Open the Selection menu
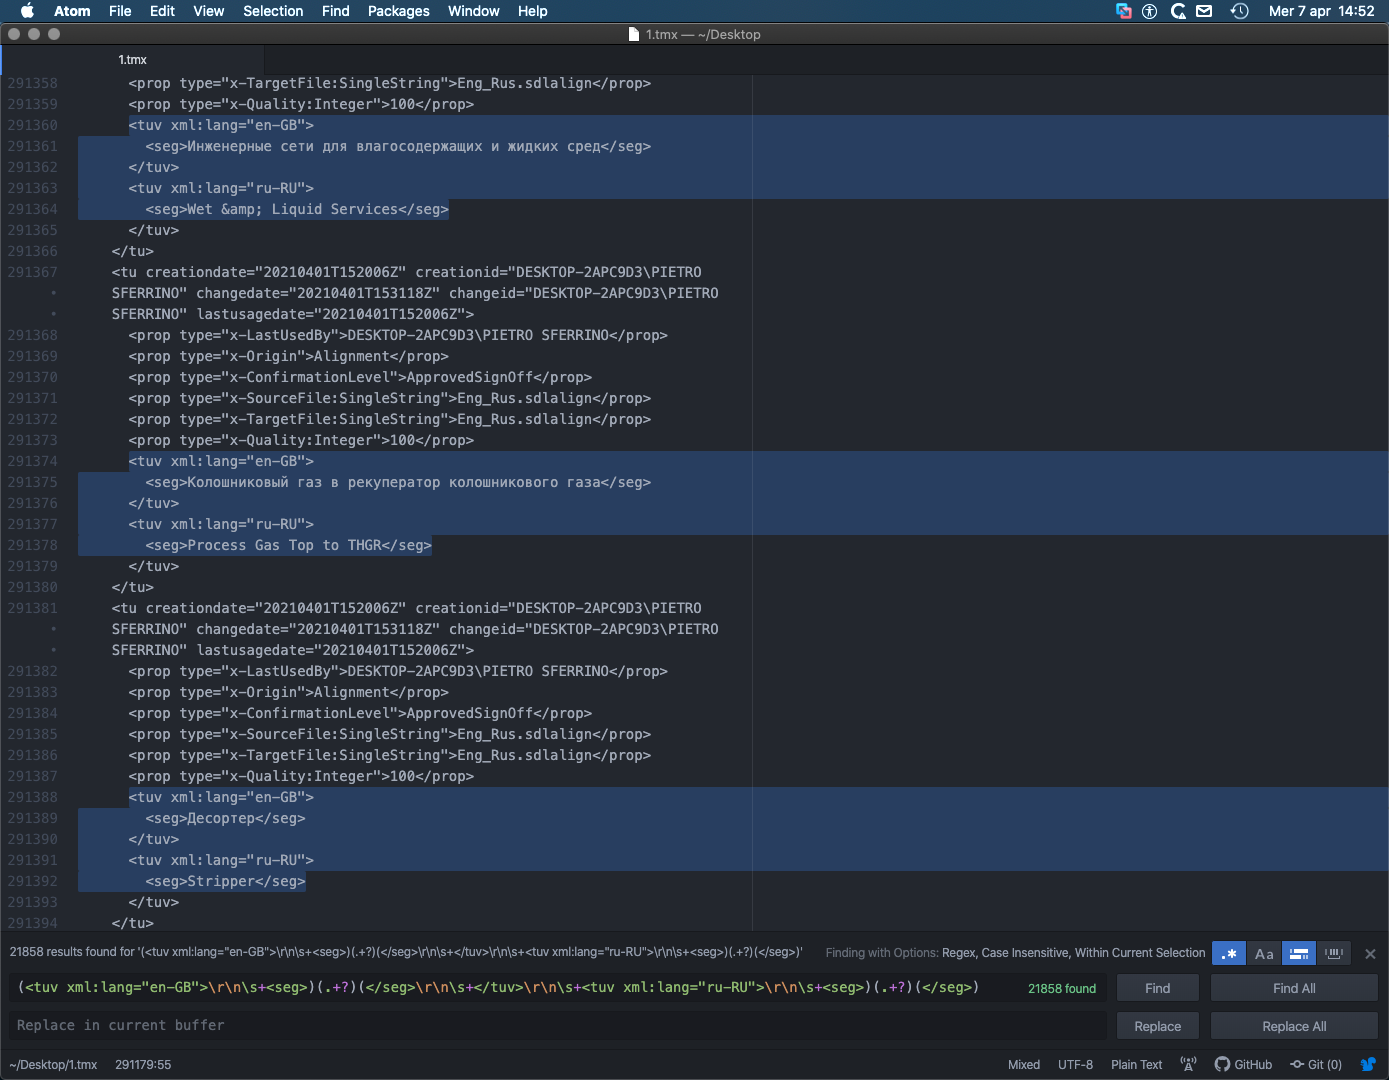The image size is (1389, 1080). 273,11
